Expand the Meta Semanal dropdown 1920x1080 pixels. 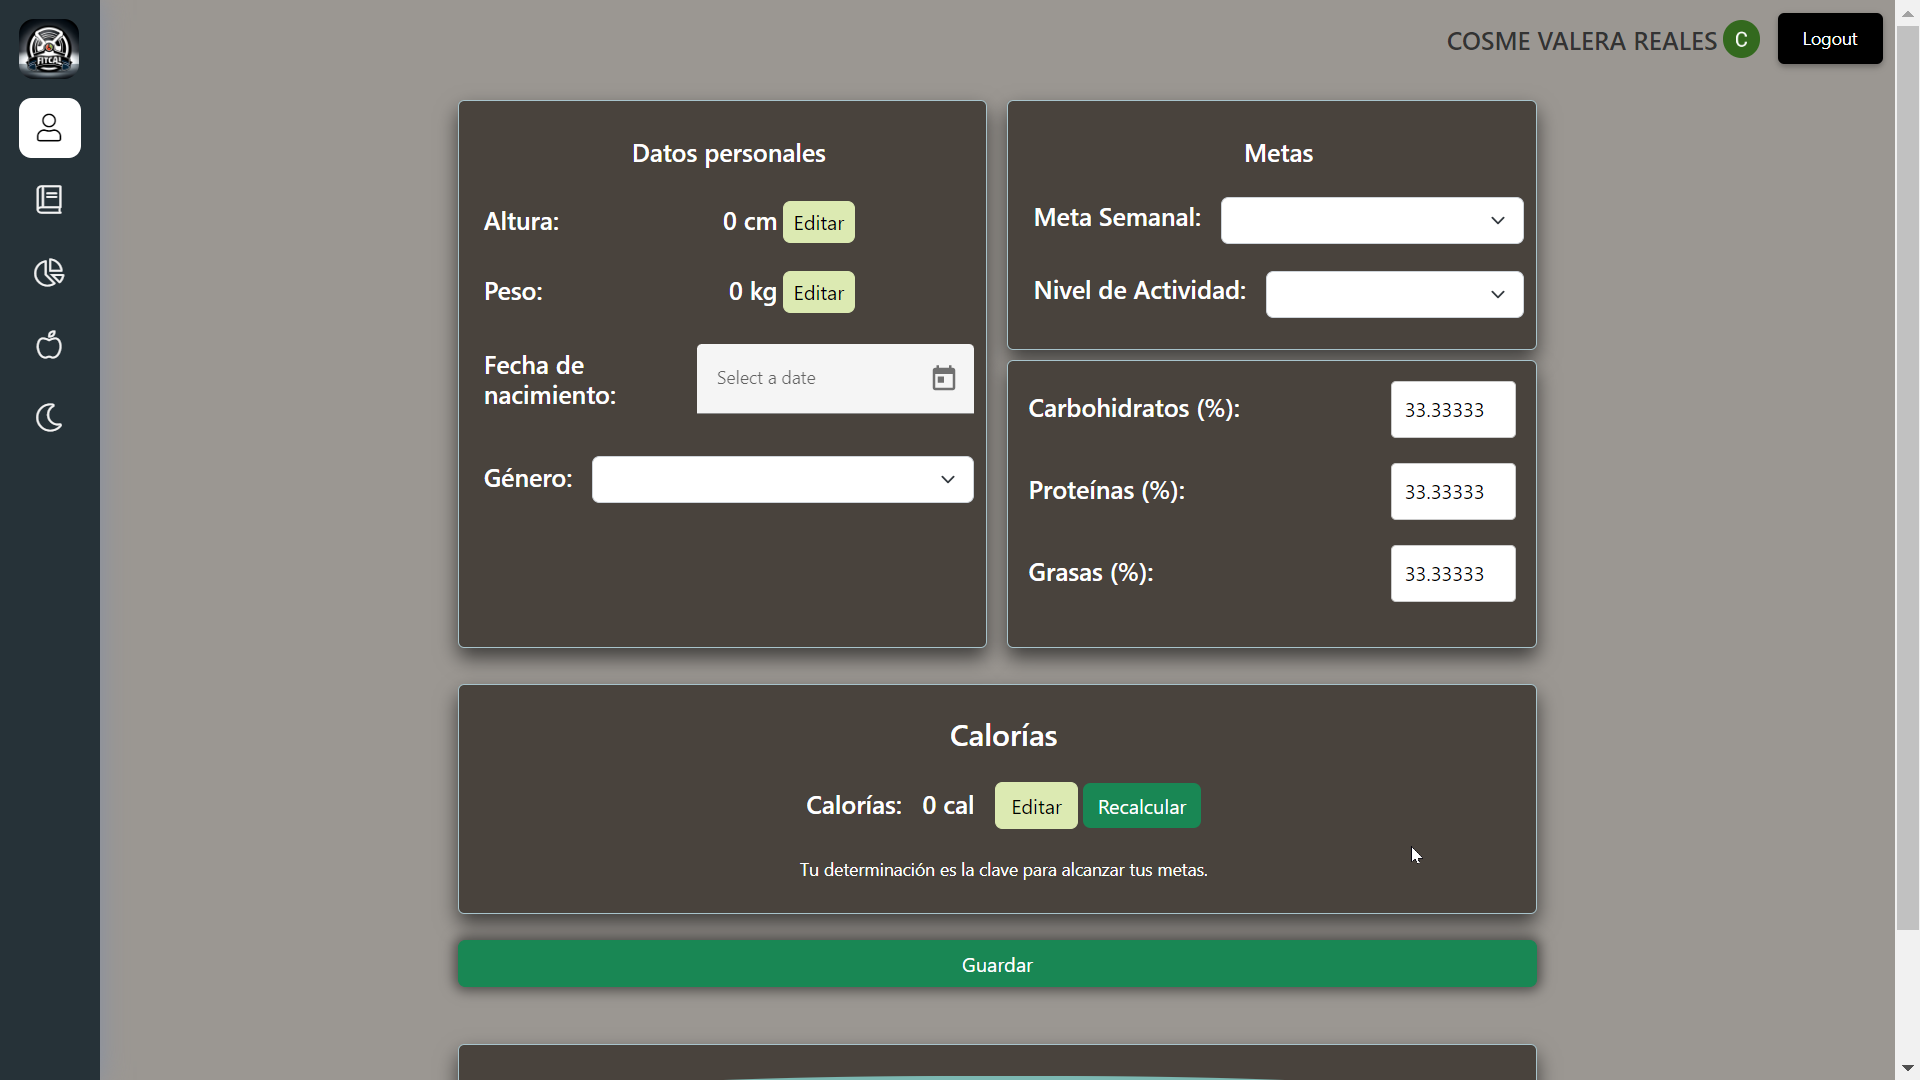click(x=1371, y=220)
